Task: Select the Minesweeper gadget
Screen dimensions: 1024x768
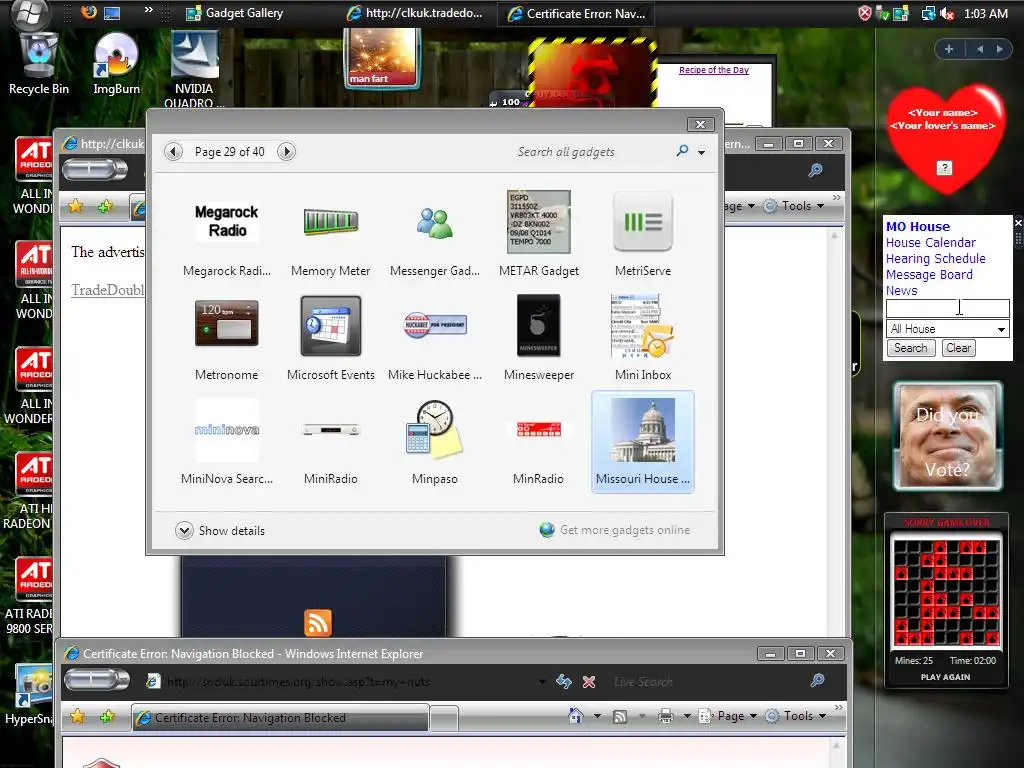Action: [x=539, y=338]
